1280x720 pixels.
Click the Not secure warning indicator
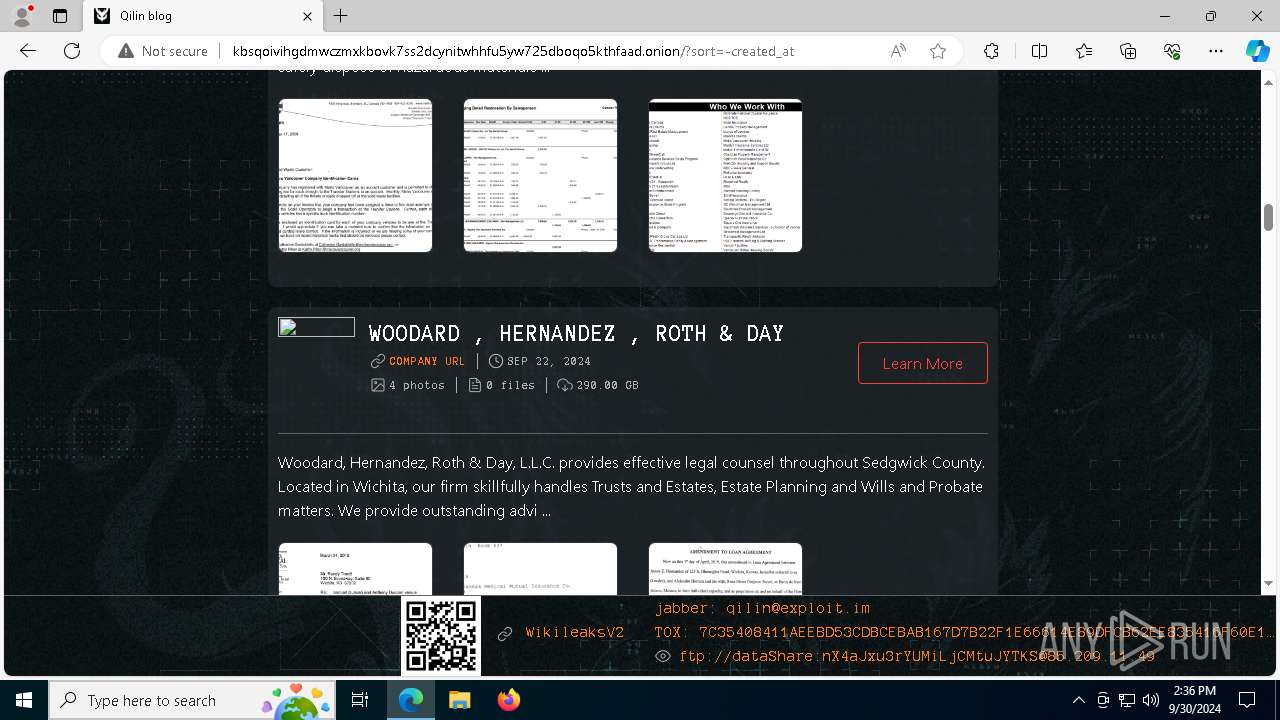coord(163,51)
